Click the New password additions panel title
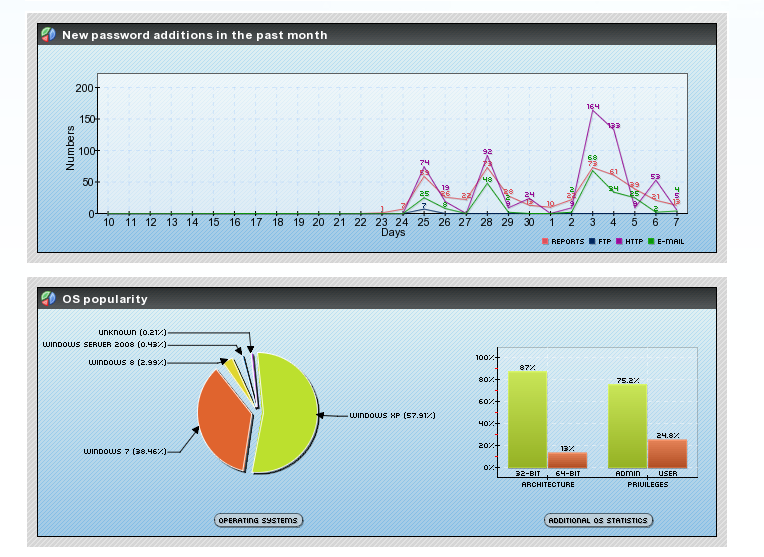Image resolution: width=764 pixels, height=557 pixels. 194,35
